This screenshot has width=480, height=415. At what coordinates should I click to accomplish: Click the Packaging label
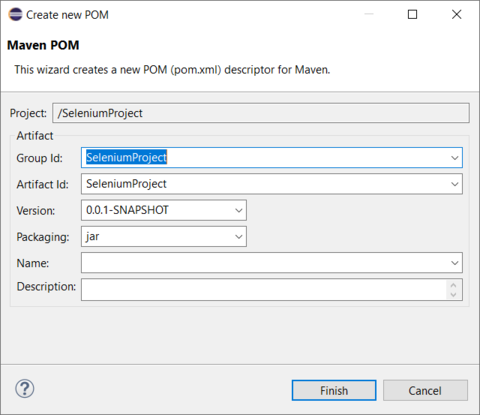(x=43, y=237)
